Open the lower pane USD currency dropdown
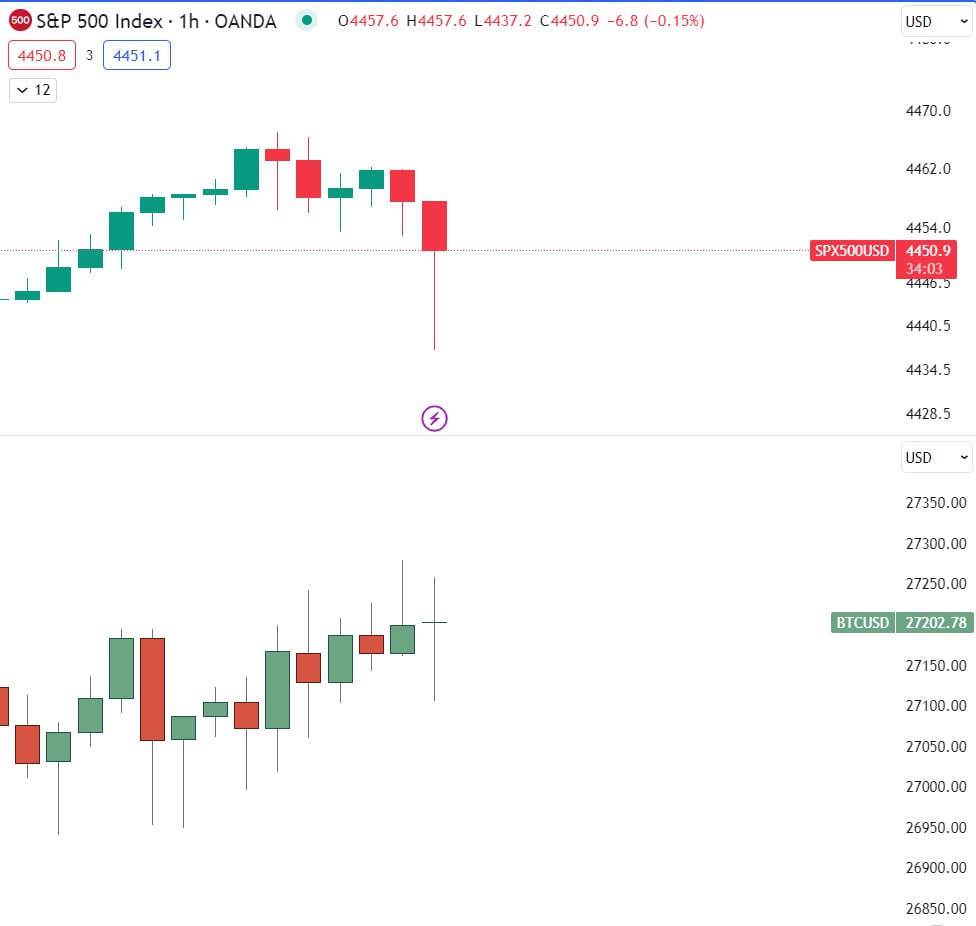Screen dimensions: 976x926 936,457
